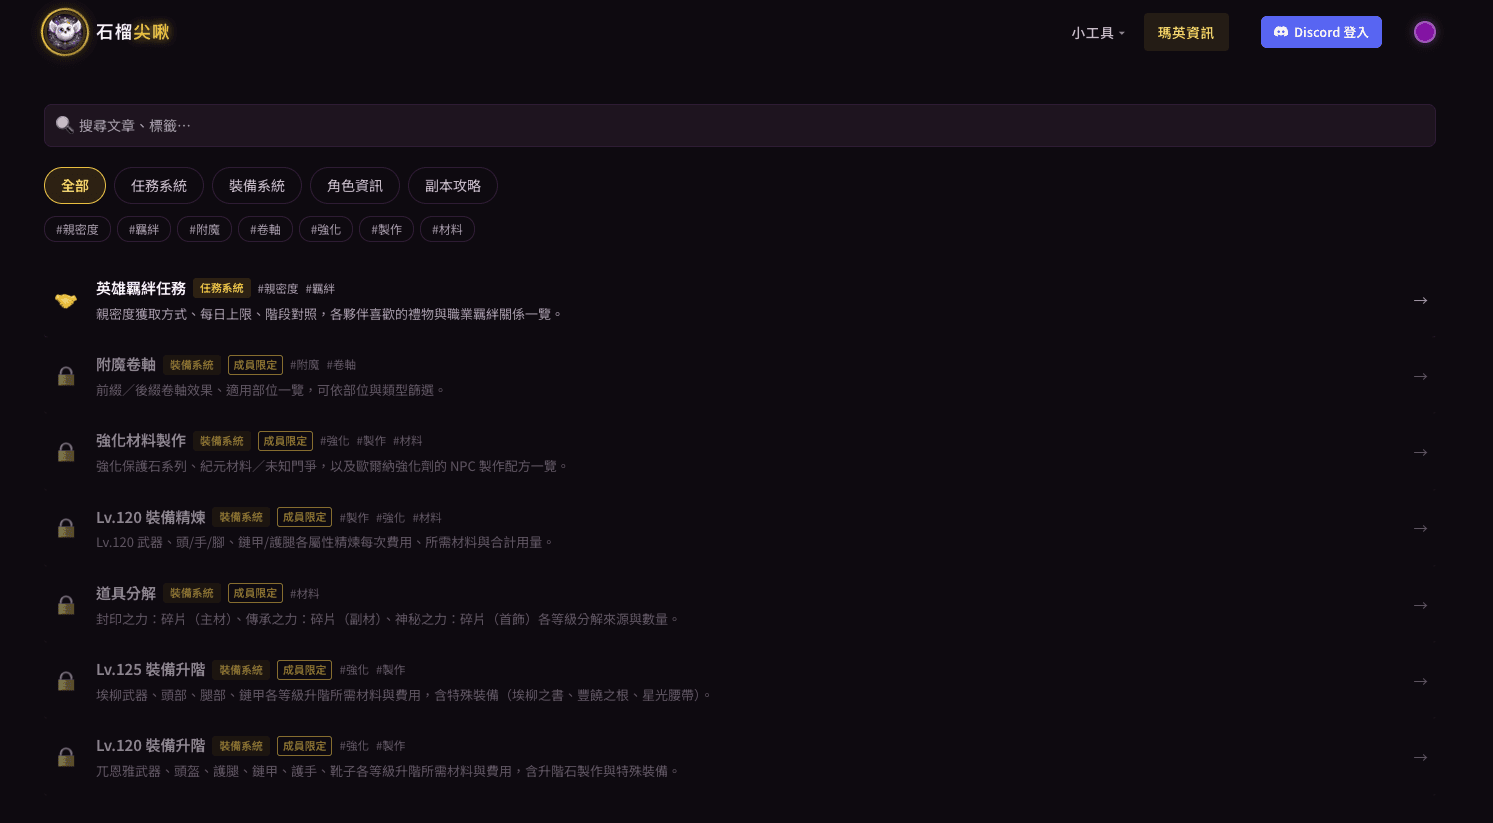Image resolution: width=1493 pixels, height=823 pixels.
Task: Select the 副本攻略 category filter
Action: pos(453,185)
